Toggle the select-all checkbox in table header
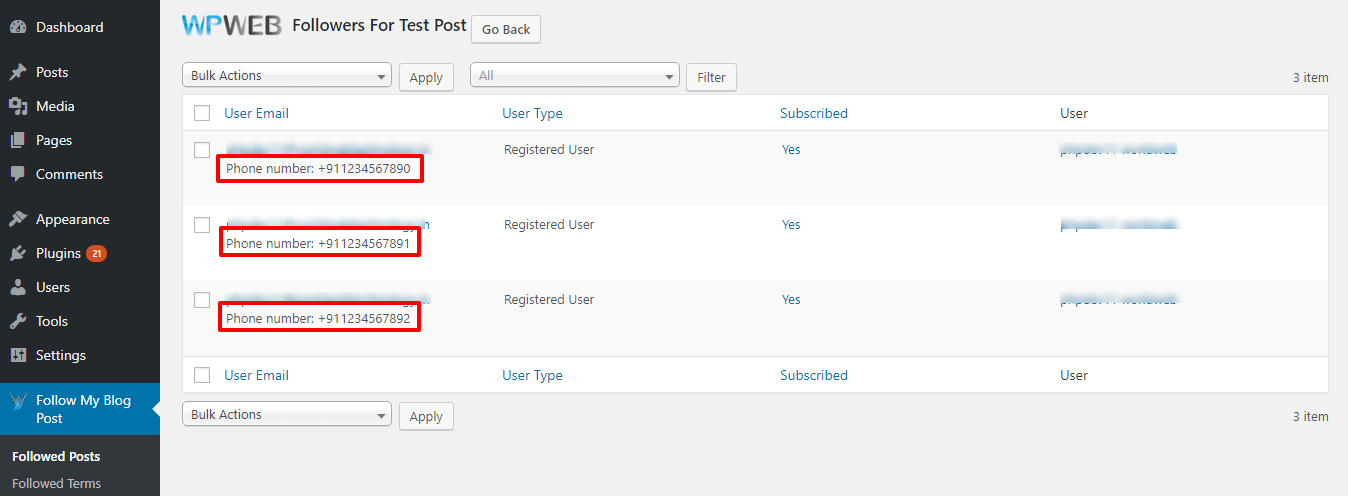Viewport: 1348px width, 496px height. tap(202, 113)
